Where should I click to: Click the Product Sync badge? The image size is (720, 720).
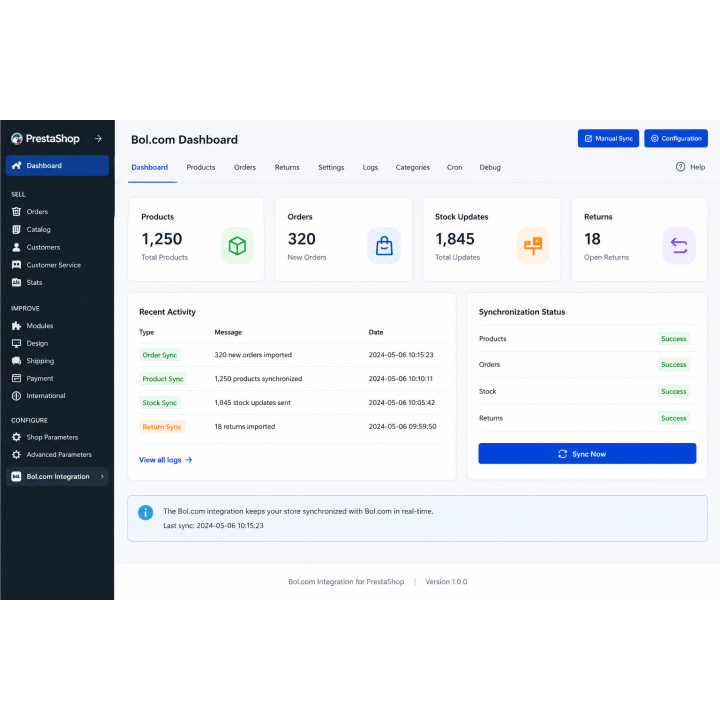163,379
